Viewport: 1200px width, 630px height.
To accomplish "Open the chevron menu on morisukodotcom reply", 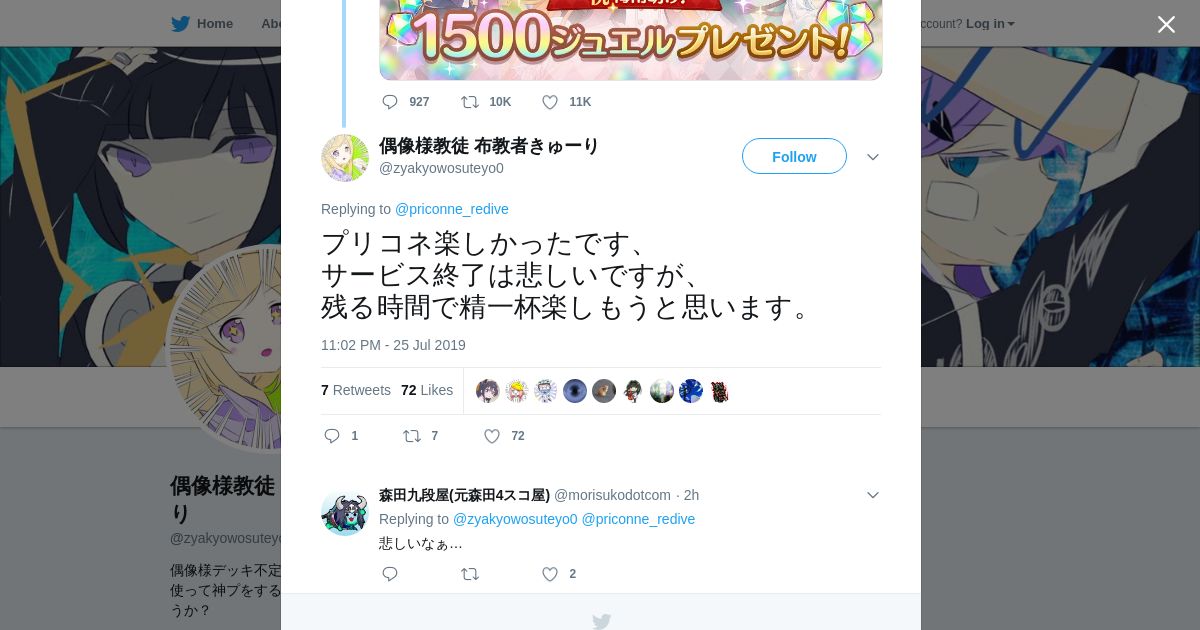I will 873,495.
